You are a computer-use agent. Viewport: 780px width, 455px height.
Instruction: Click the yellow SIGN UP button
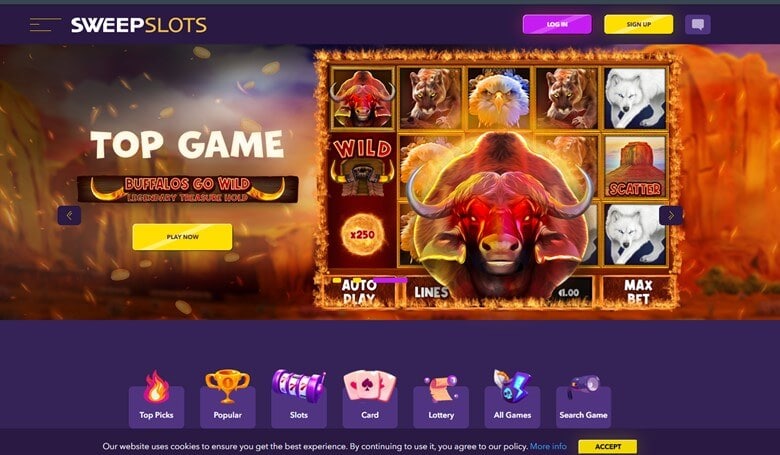[x=639, y=24]
